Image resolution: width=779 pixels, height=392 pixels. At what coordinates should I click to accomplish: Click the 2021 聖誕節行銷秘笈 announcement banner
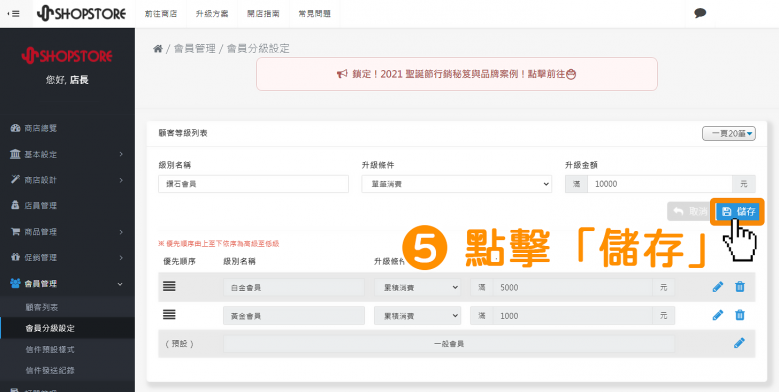coord(457,74)
